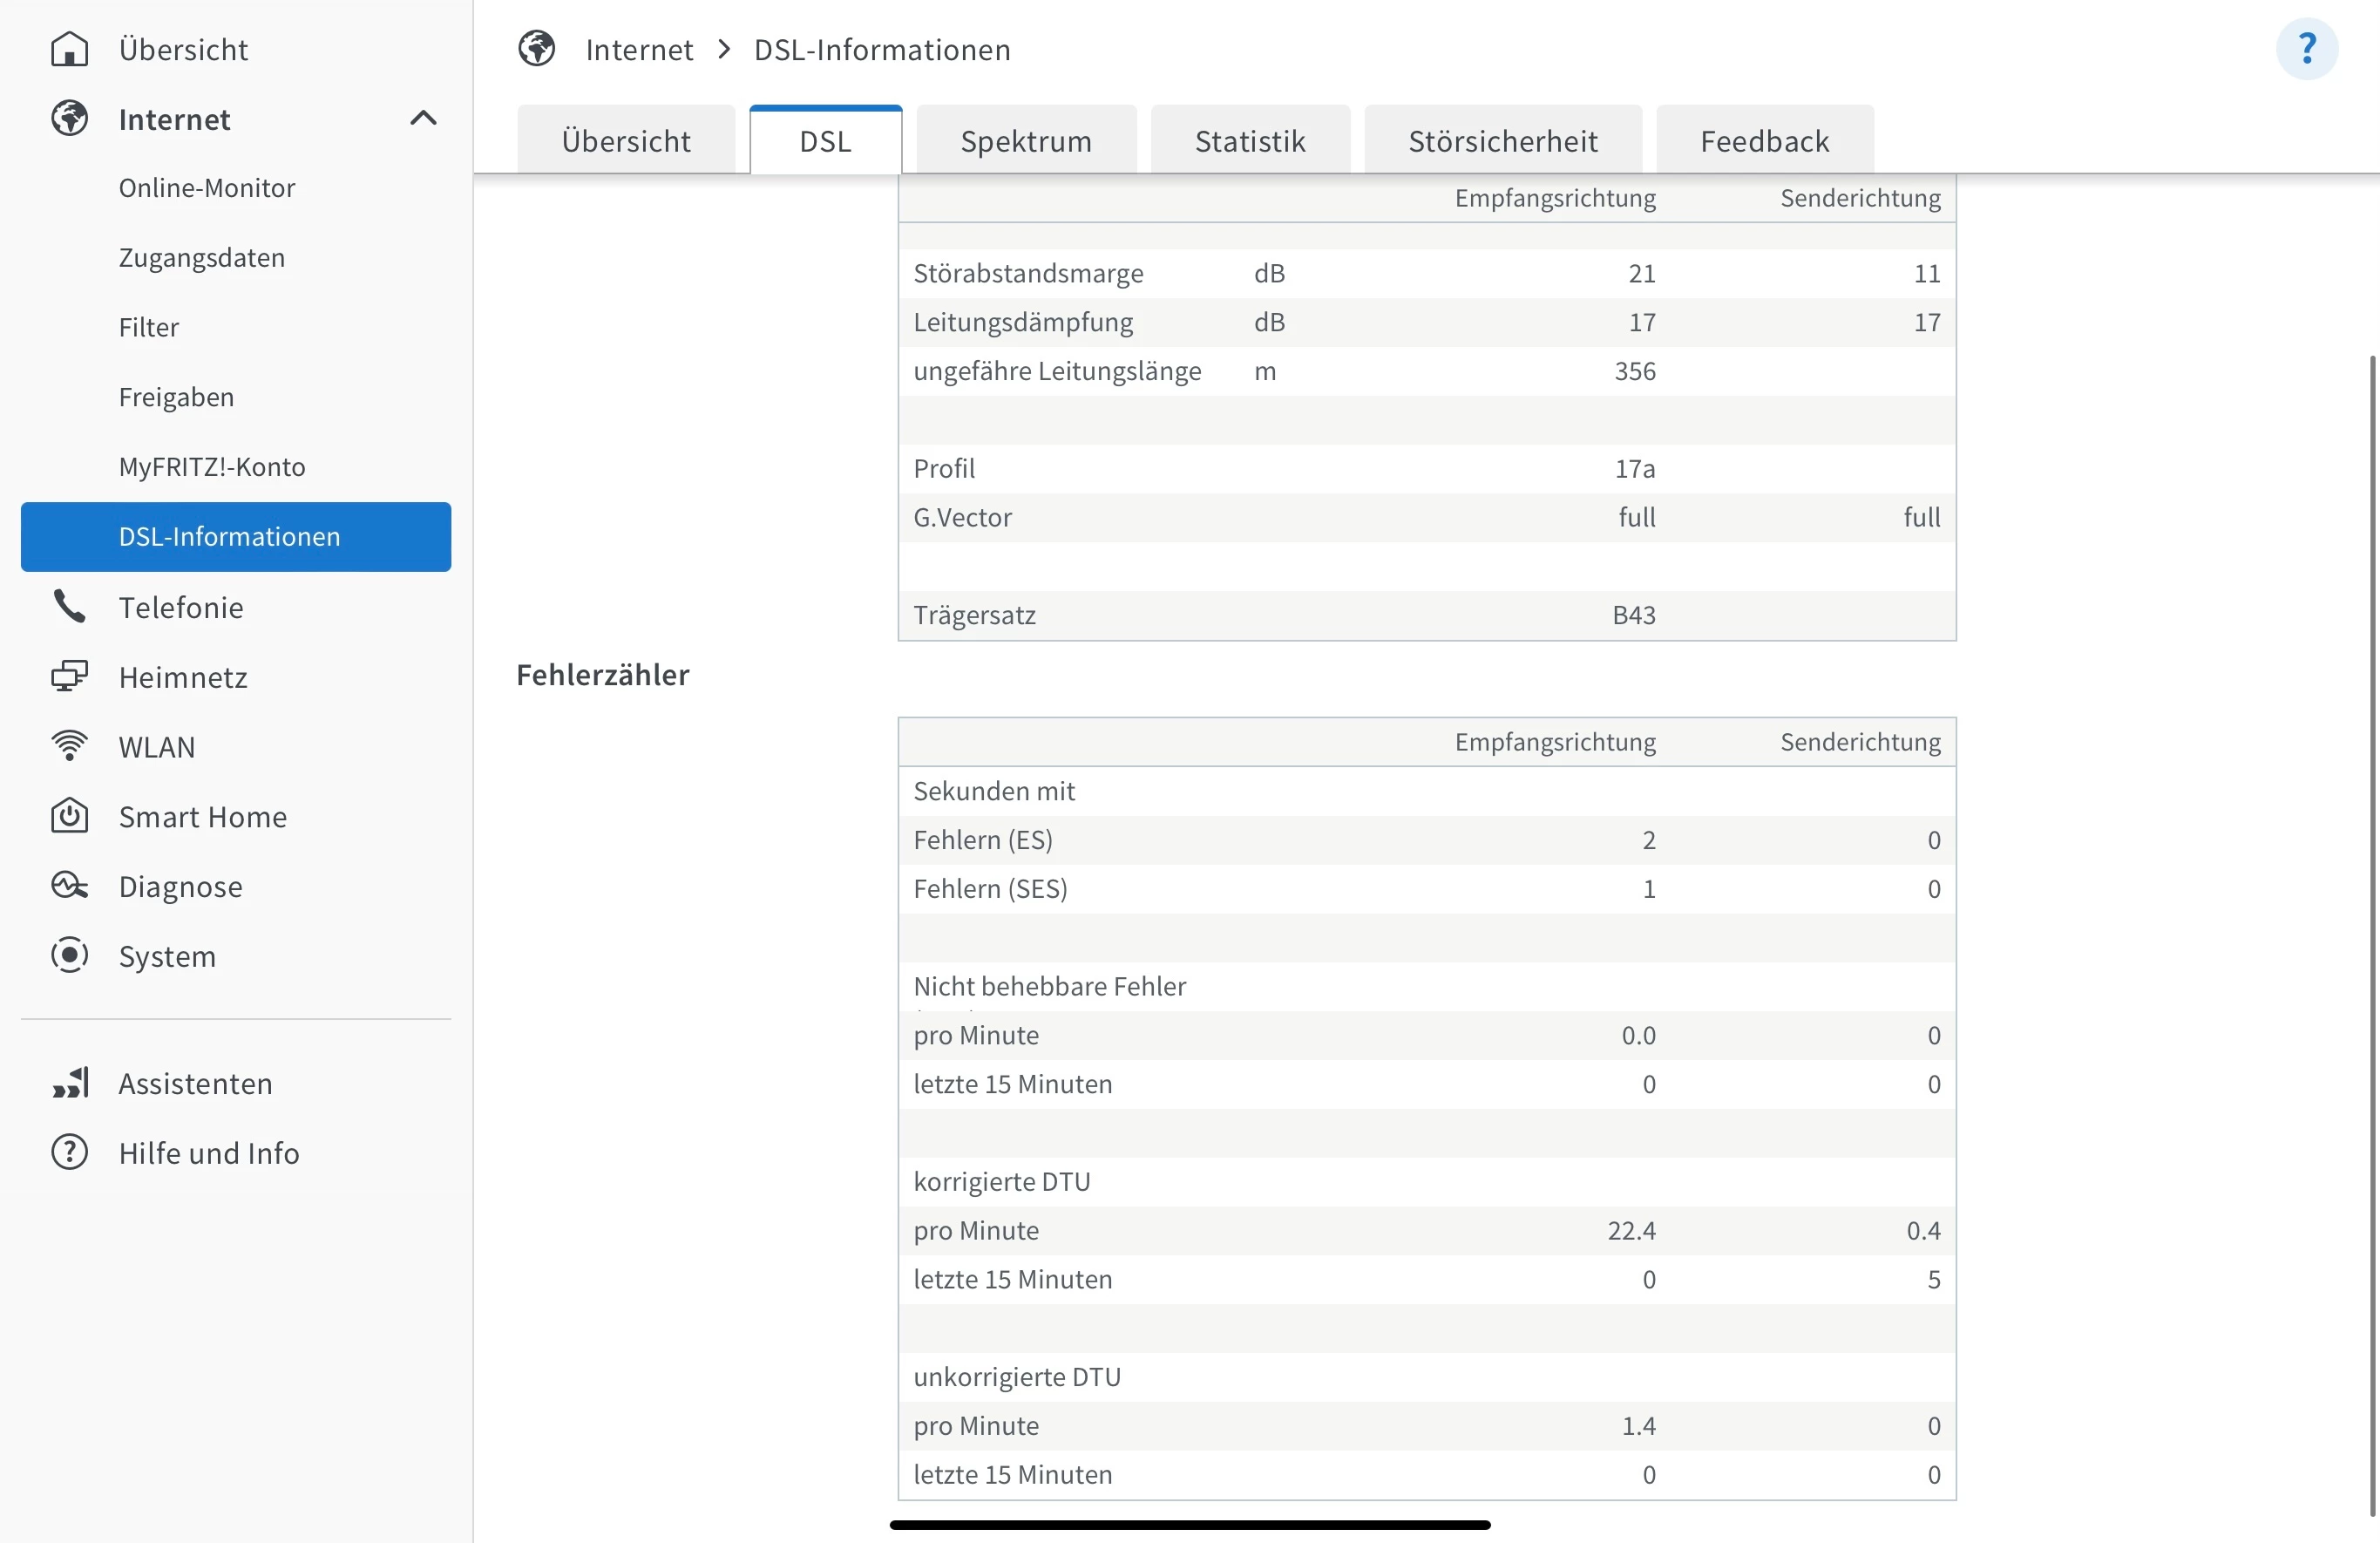The height and width of the screenshot is (1543, 2380).
Task: Switch to the Spektrum tab
Action: 1026,141
